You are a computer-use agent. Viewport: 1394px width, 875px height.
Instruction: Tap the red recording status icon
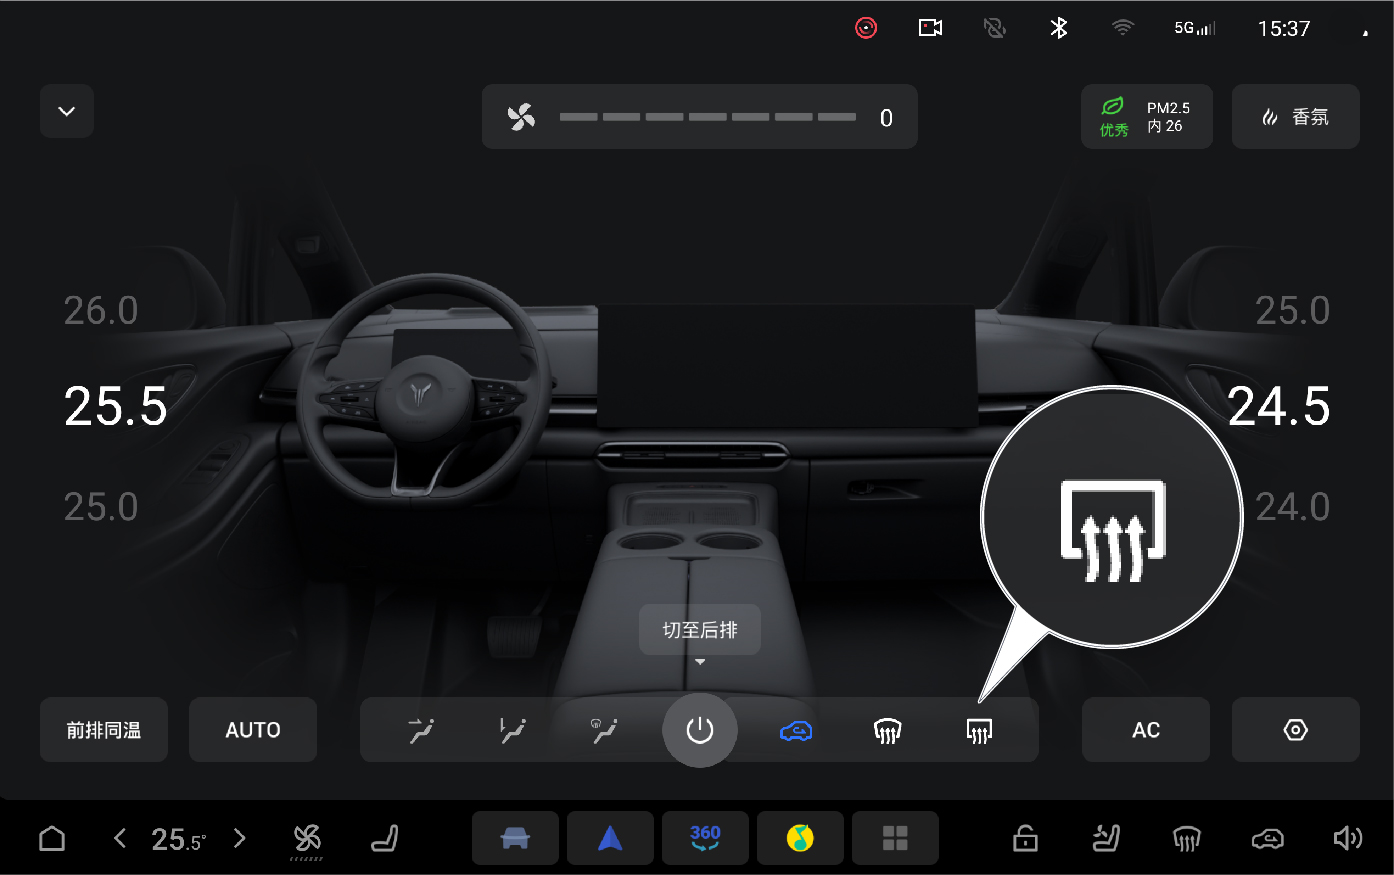tap(866, 28)
